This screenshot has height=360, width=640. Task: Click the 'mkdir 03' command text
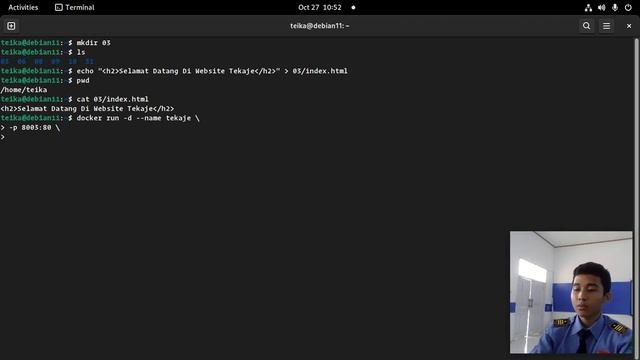(x=93, y=43)
